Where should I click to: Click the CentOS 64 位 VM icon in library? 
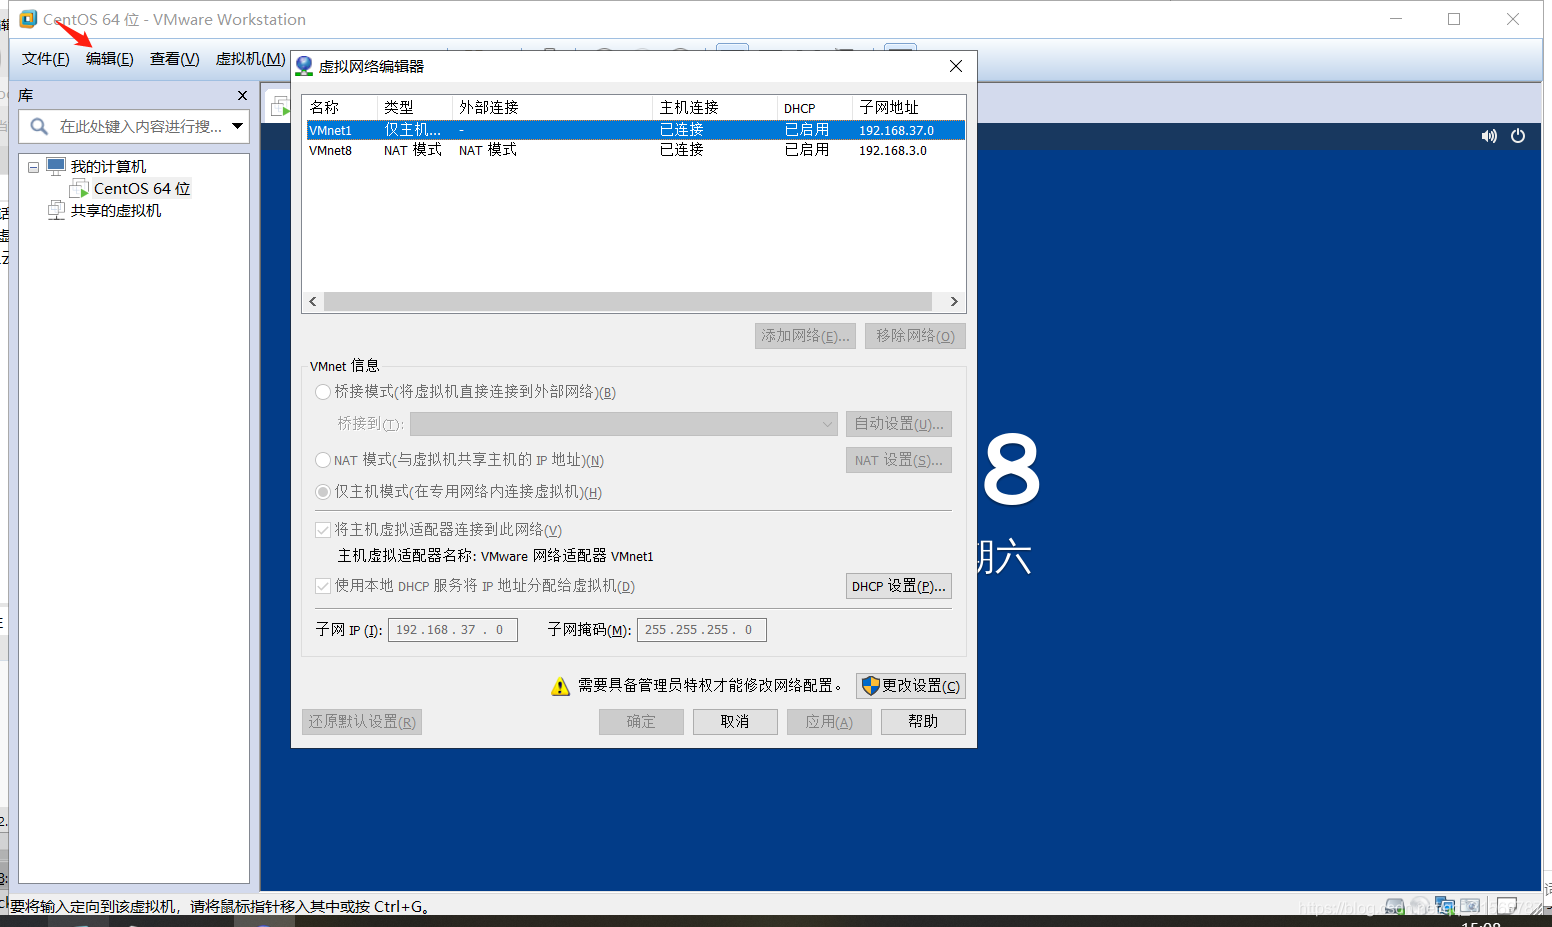click(79, 188)
